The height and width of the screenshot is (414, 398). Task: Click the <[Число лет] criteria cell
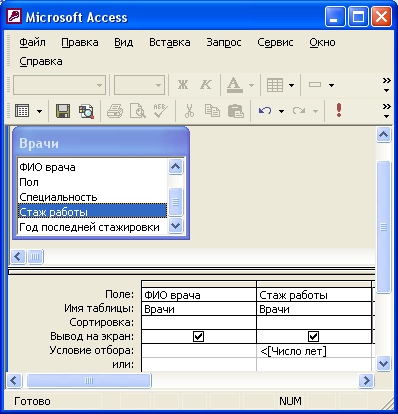coord(314,351)
